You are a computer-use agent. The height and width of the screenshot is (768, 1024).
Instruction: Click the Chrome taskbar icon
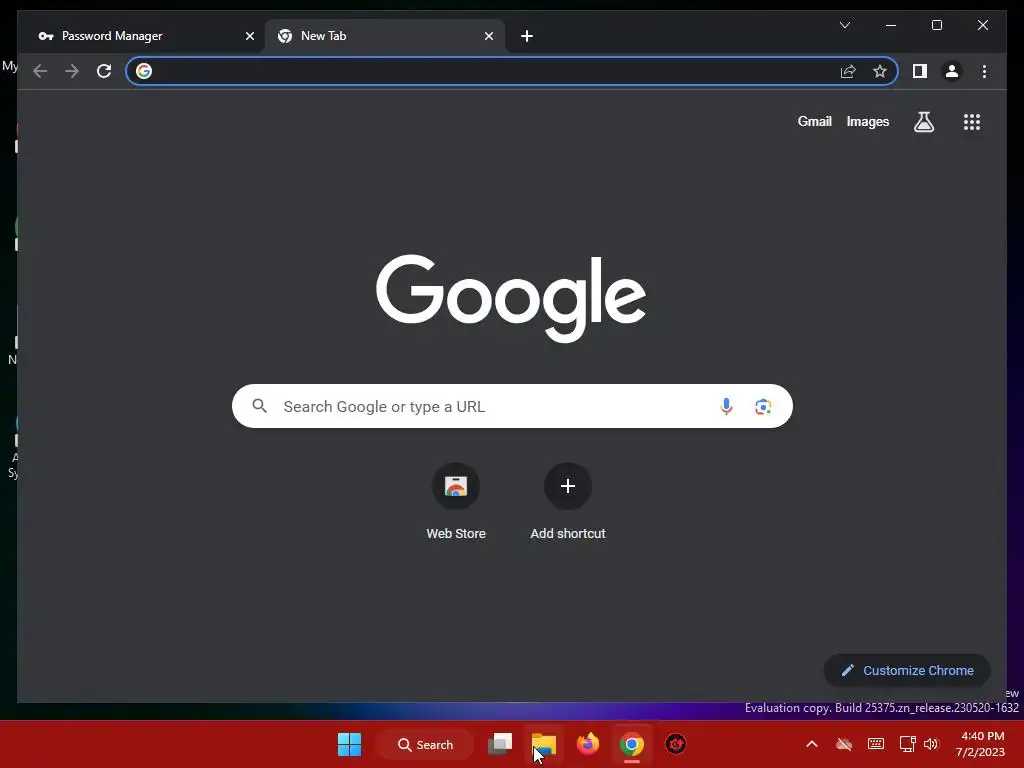(x=632, y=744)
